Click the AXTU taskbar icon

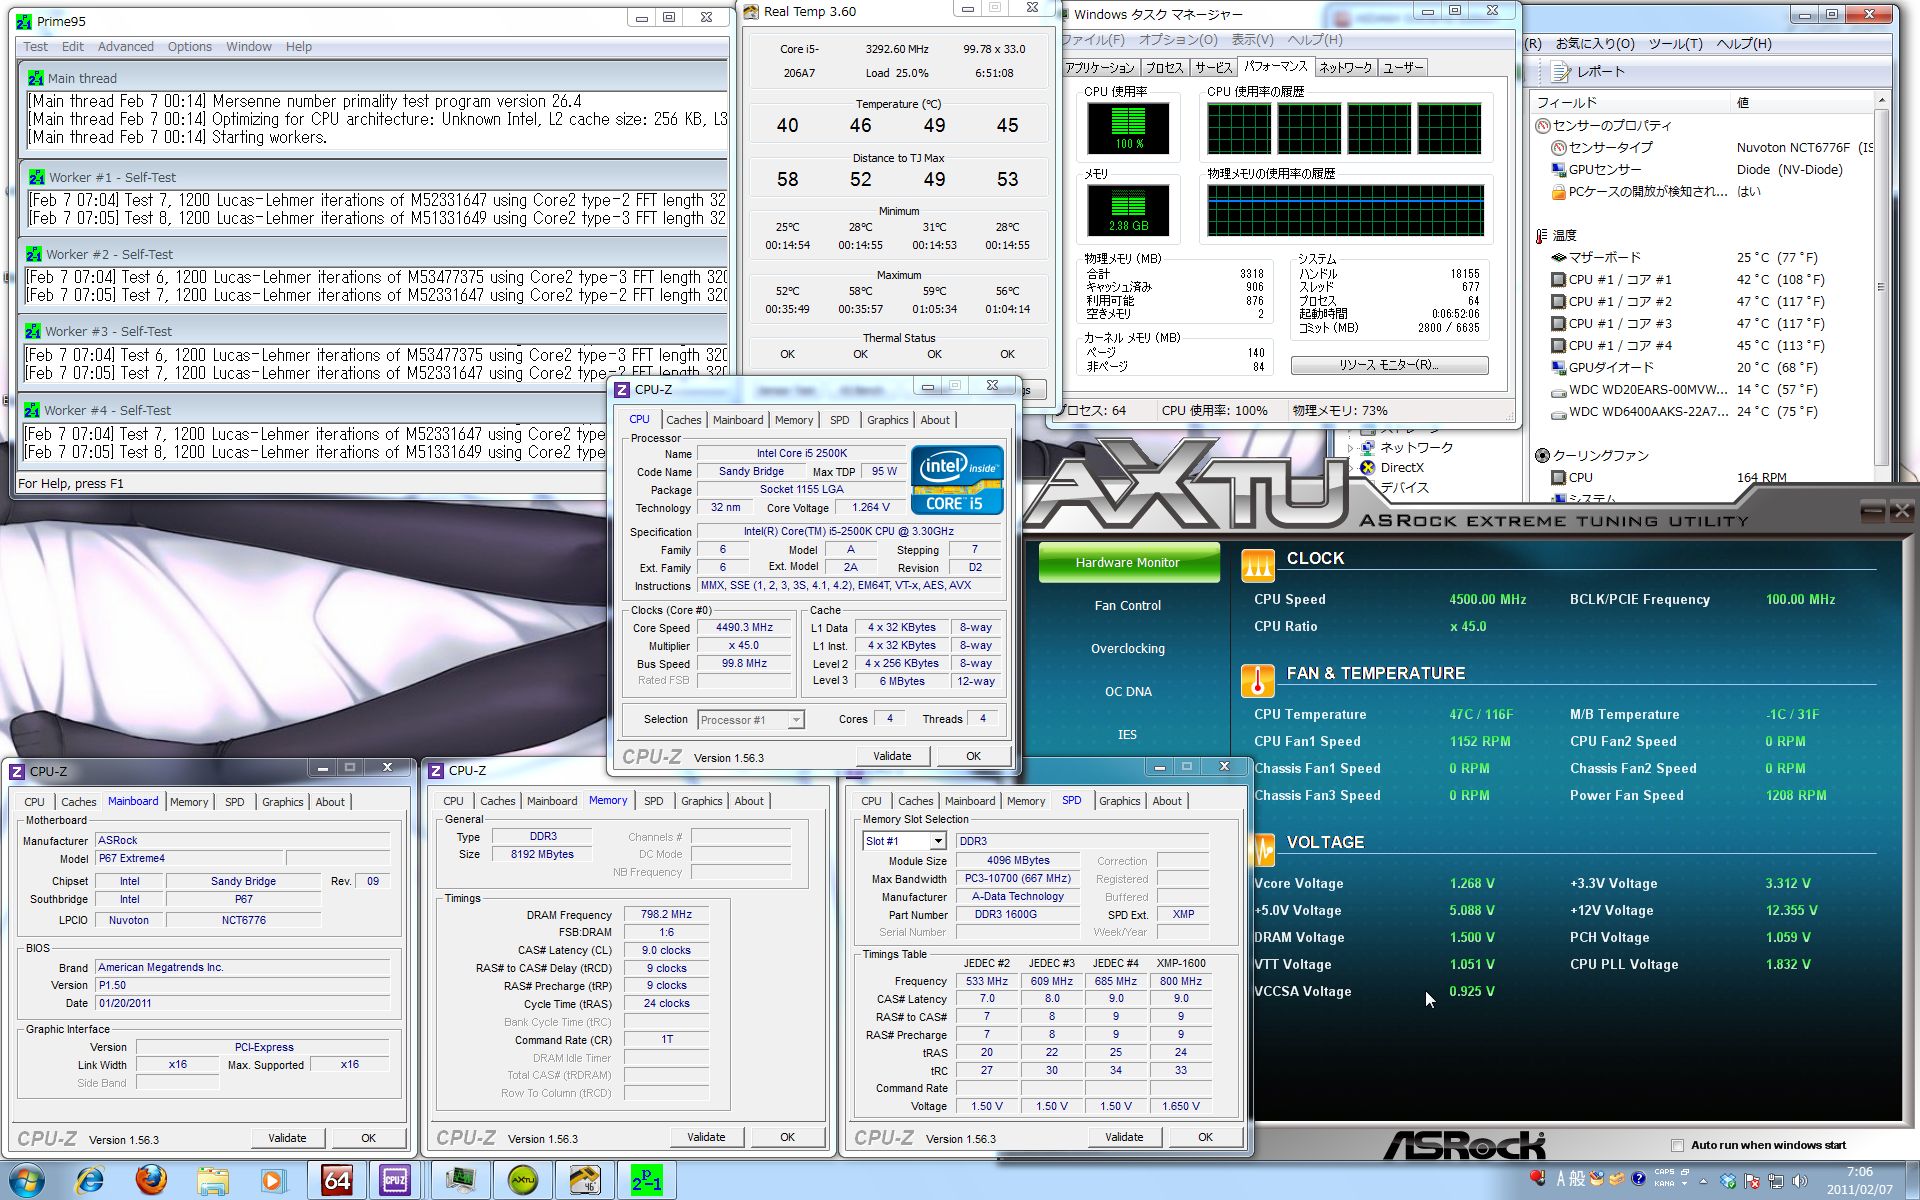click(522, 1180)
